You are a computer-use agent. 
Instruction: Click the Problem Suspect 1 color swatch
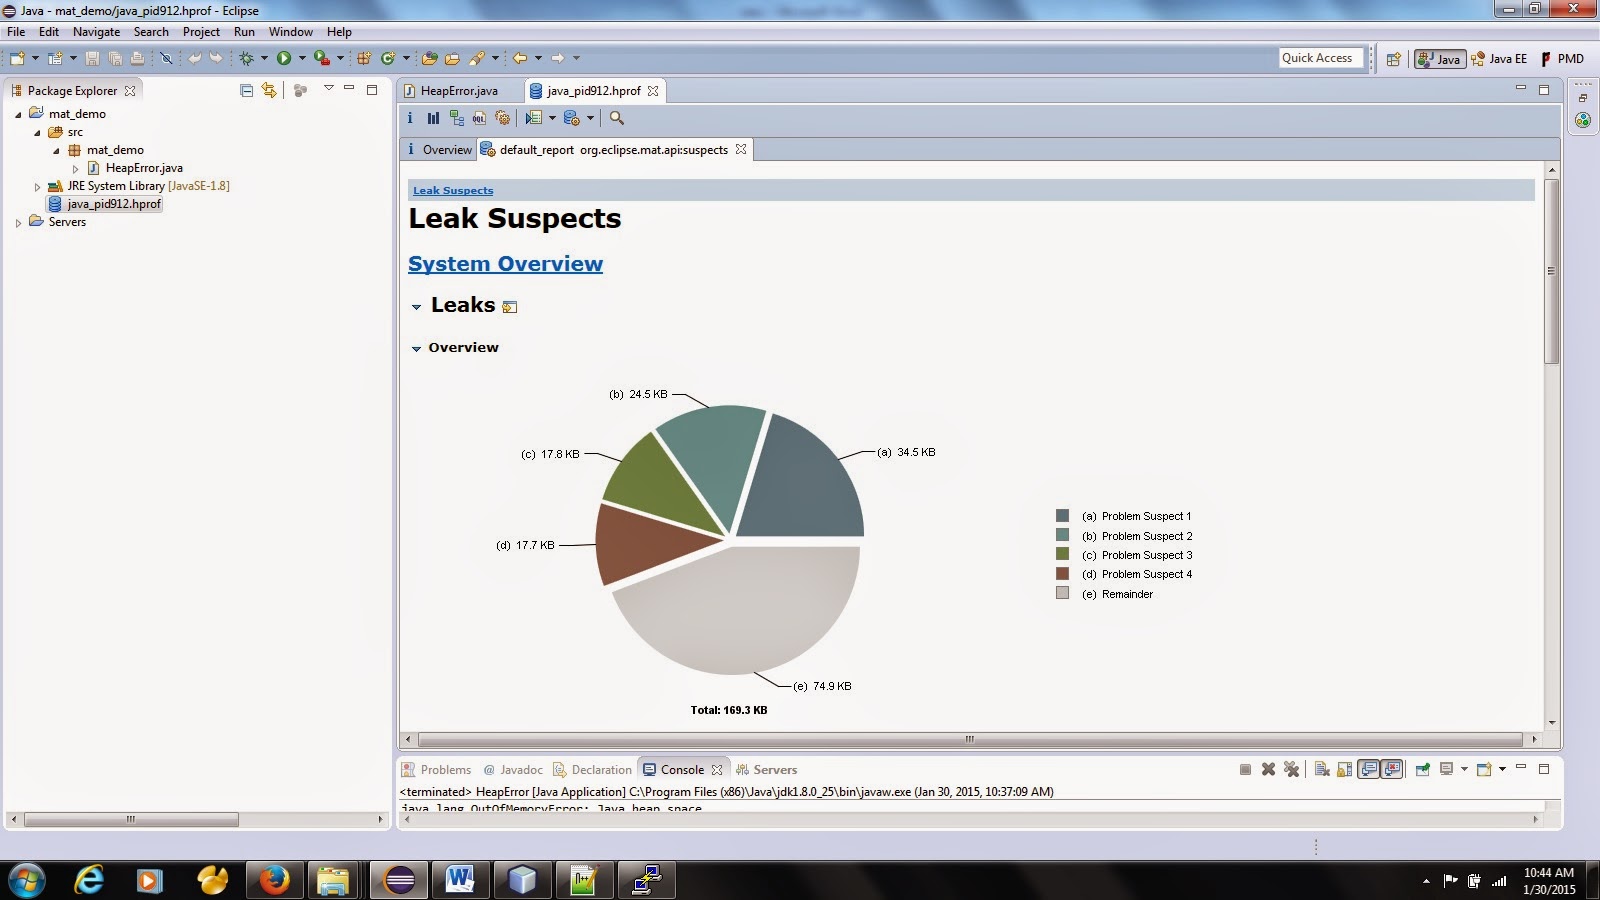(1062, 516)
